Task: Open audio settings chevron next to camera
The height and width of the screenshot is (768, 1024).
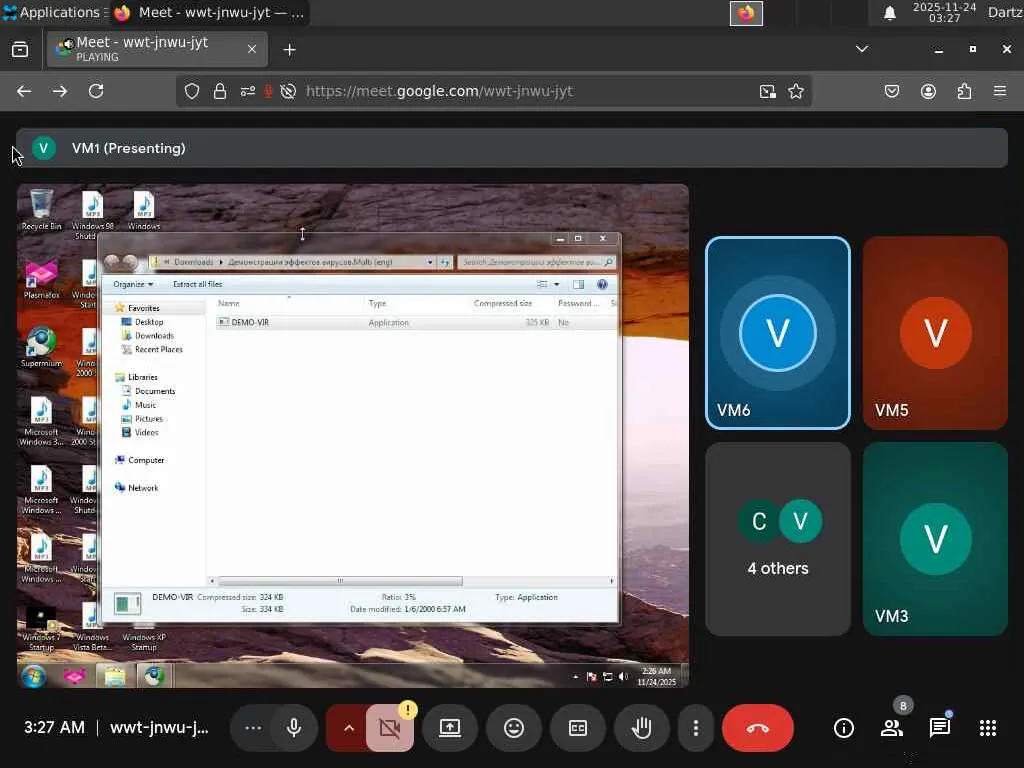Action: (x=348, y=728)
